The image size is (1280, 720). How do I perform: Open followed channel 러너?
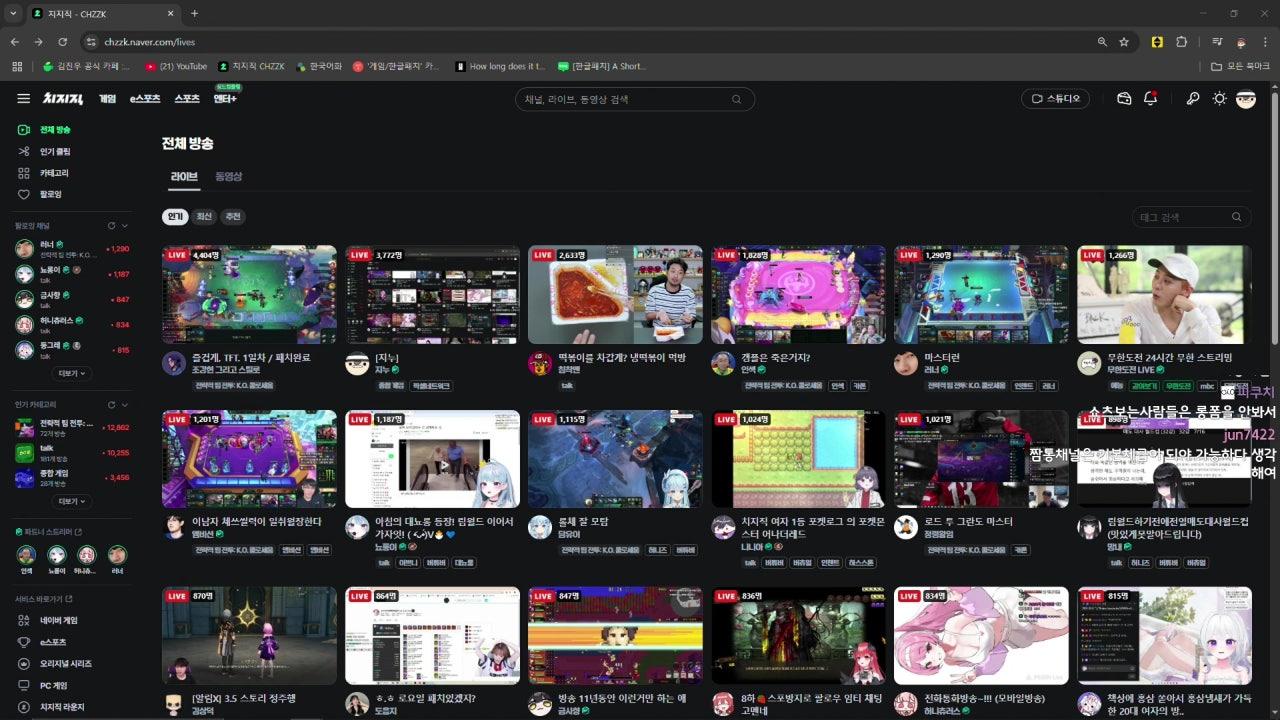72,248
